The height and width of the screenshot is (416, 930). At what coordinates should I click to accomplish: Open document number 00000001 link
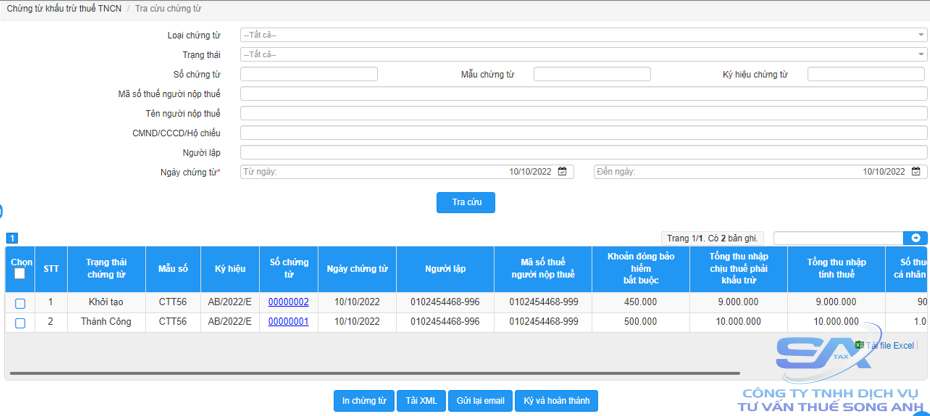[x=288, y=322]
